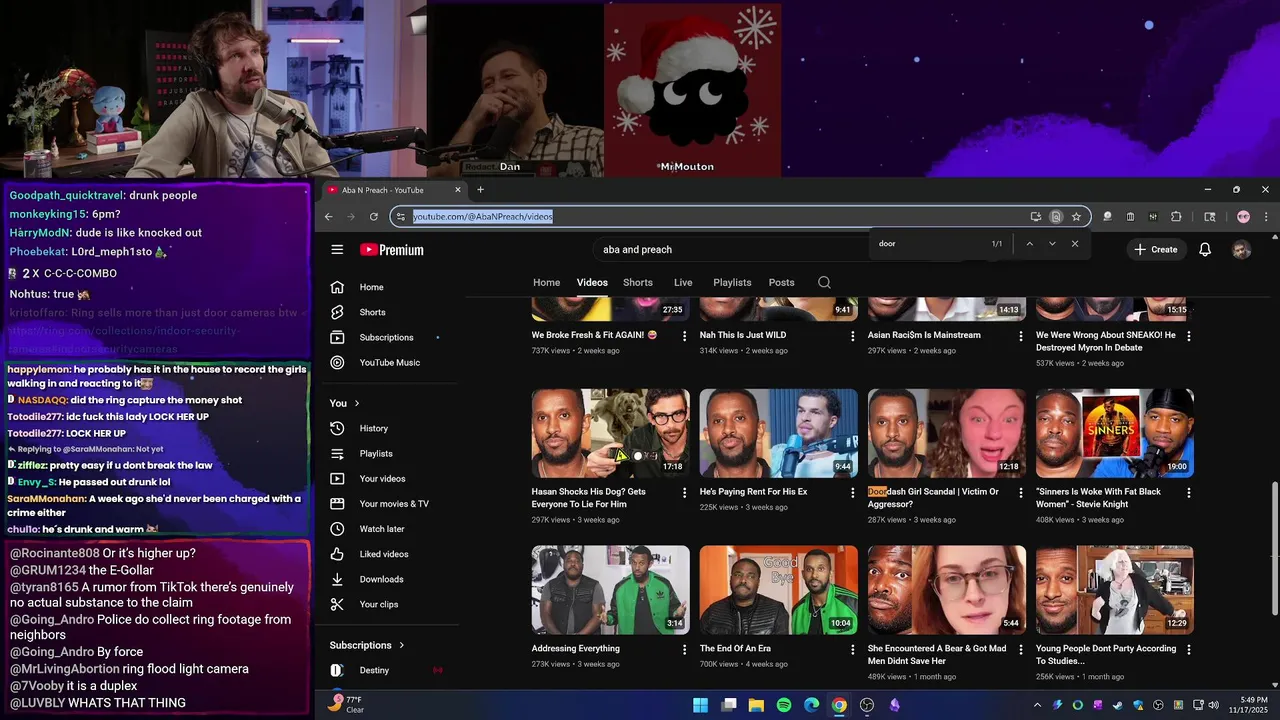Go back in Chrome navigation
Viewport: 1280px width, 720px height.
(328, 216)
